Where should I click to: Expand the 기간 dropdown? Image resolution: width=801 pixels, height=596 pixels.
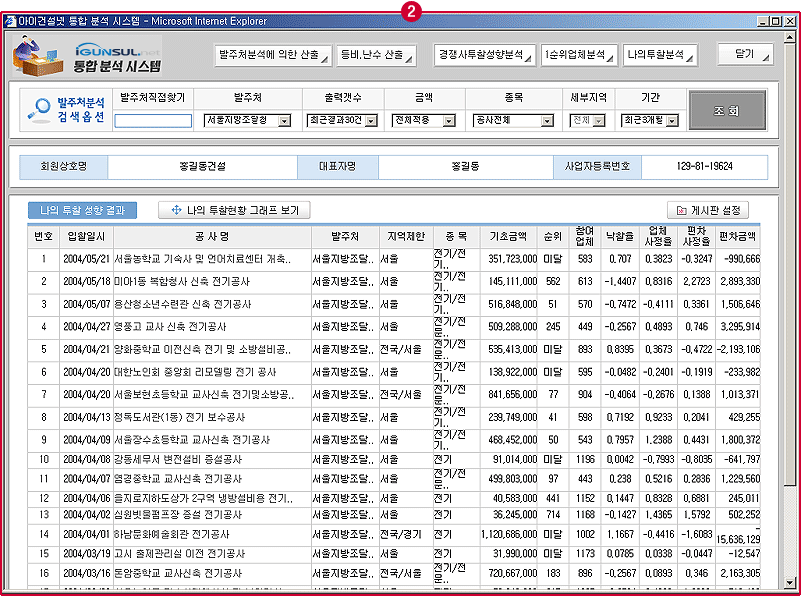[650, 121]
